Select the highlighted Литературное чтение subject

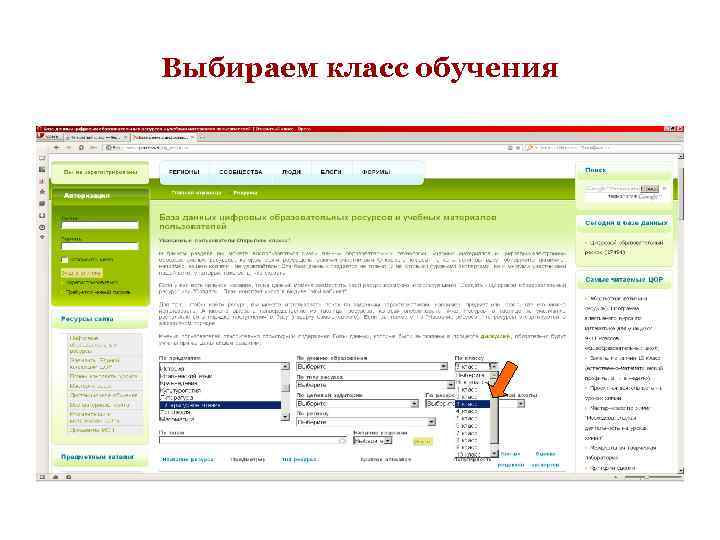(x=220, y=405)
